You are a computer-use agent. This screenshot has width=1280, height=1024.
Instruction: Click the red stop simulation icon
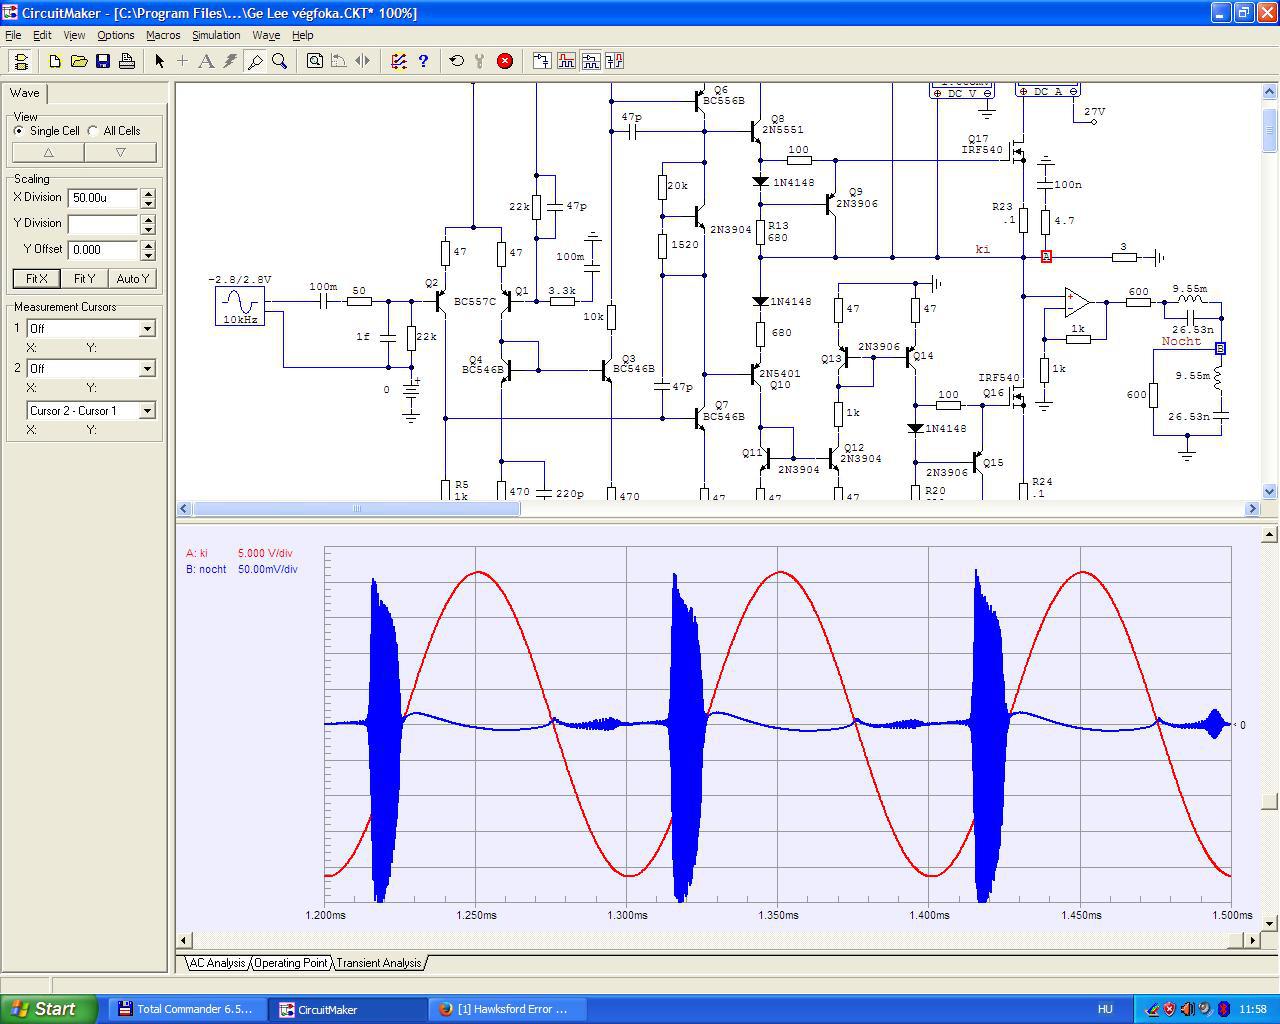pyautogui.click(x=505, y=61)
